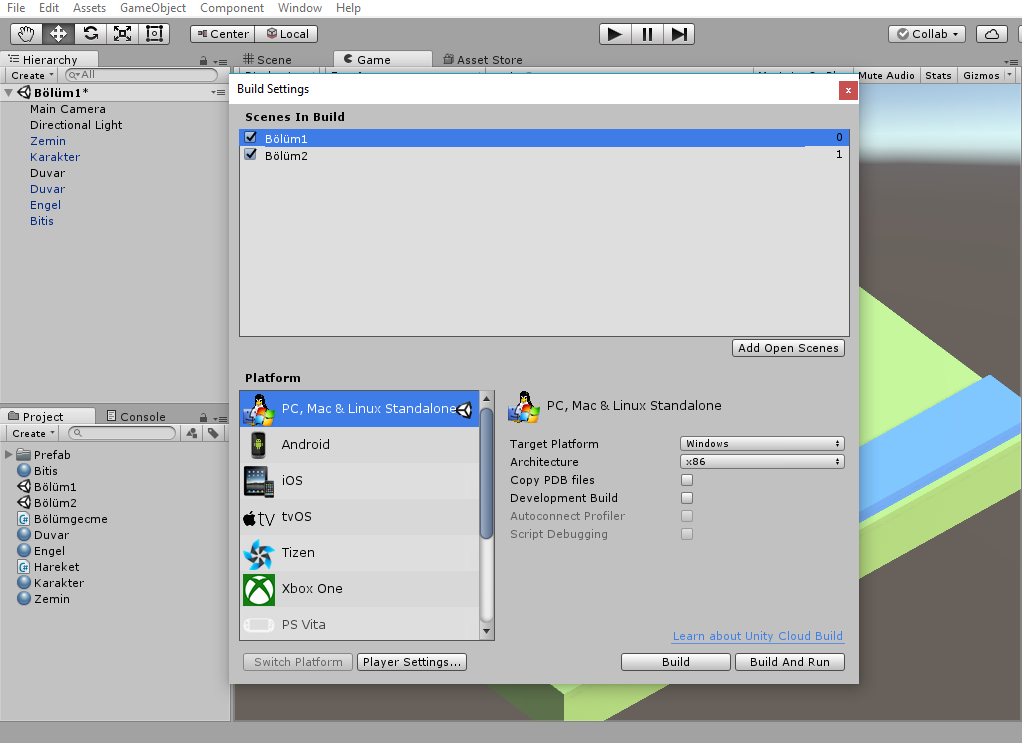This screenshot has width=1022, height=743.
Task: Toggle pivot Center mode
Action: point(223,34)
